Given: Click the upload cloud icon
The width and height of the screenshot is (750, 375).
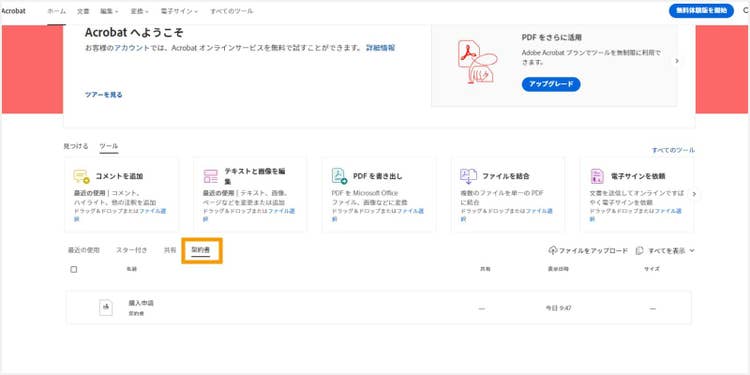Looking at the screenshot, I should pyautogui.click(x=553, y=251).
